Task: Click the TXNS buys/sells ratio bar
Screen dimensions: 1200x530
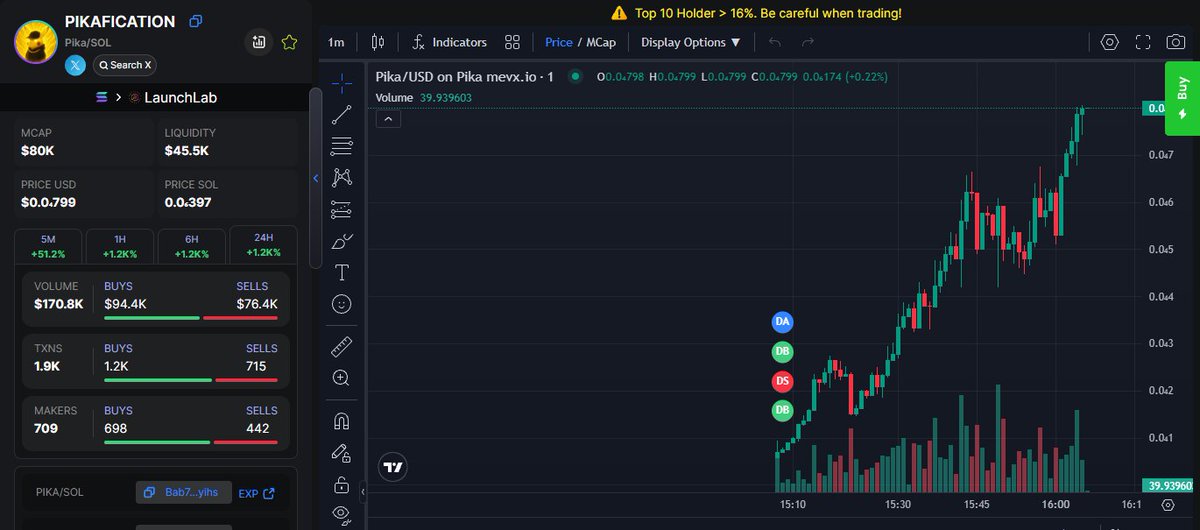Action: (191, 380)
